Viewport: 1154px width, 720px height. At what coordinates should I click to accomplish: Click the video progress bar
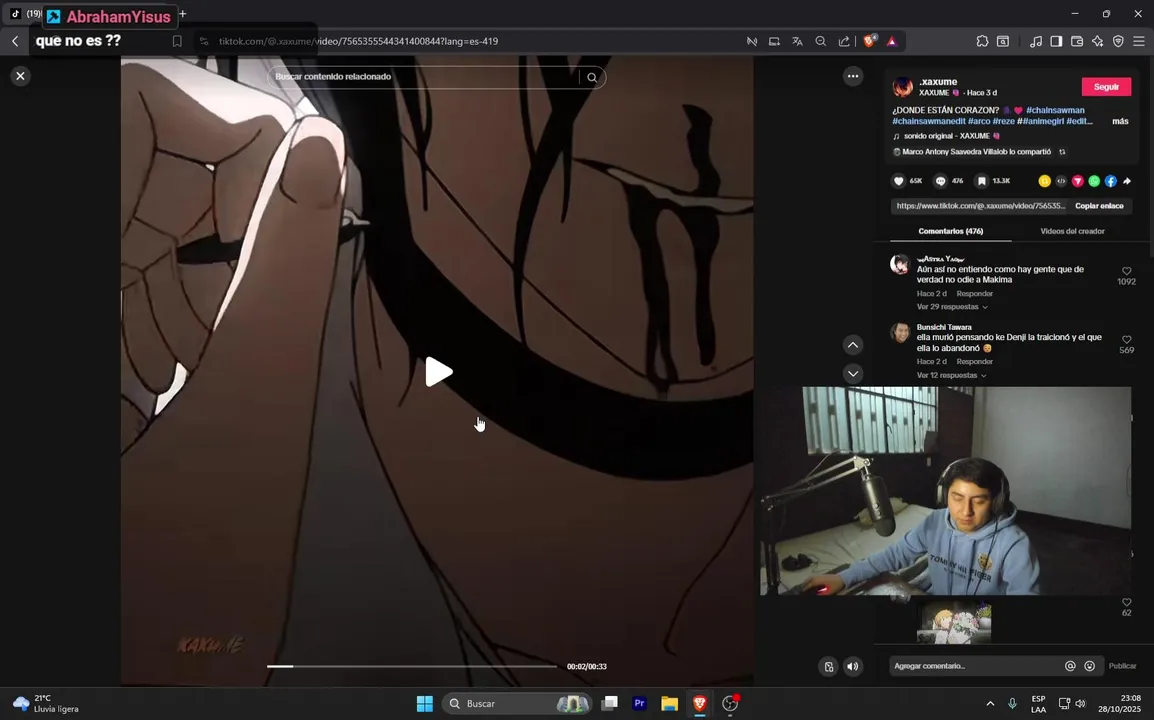411,666
